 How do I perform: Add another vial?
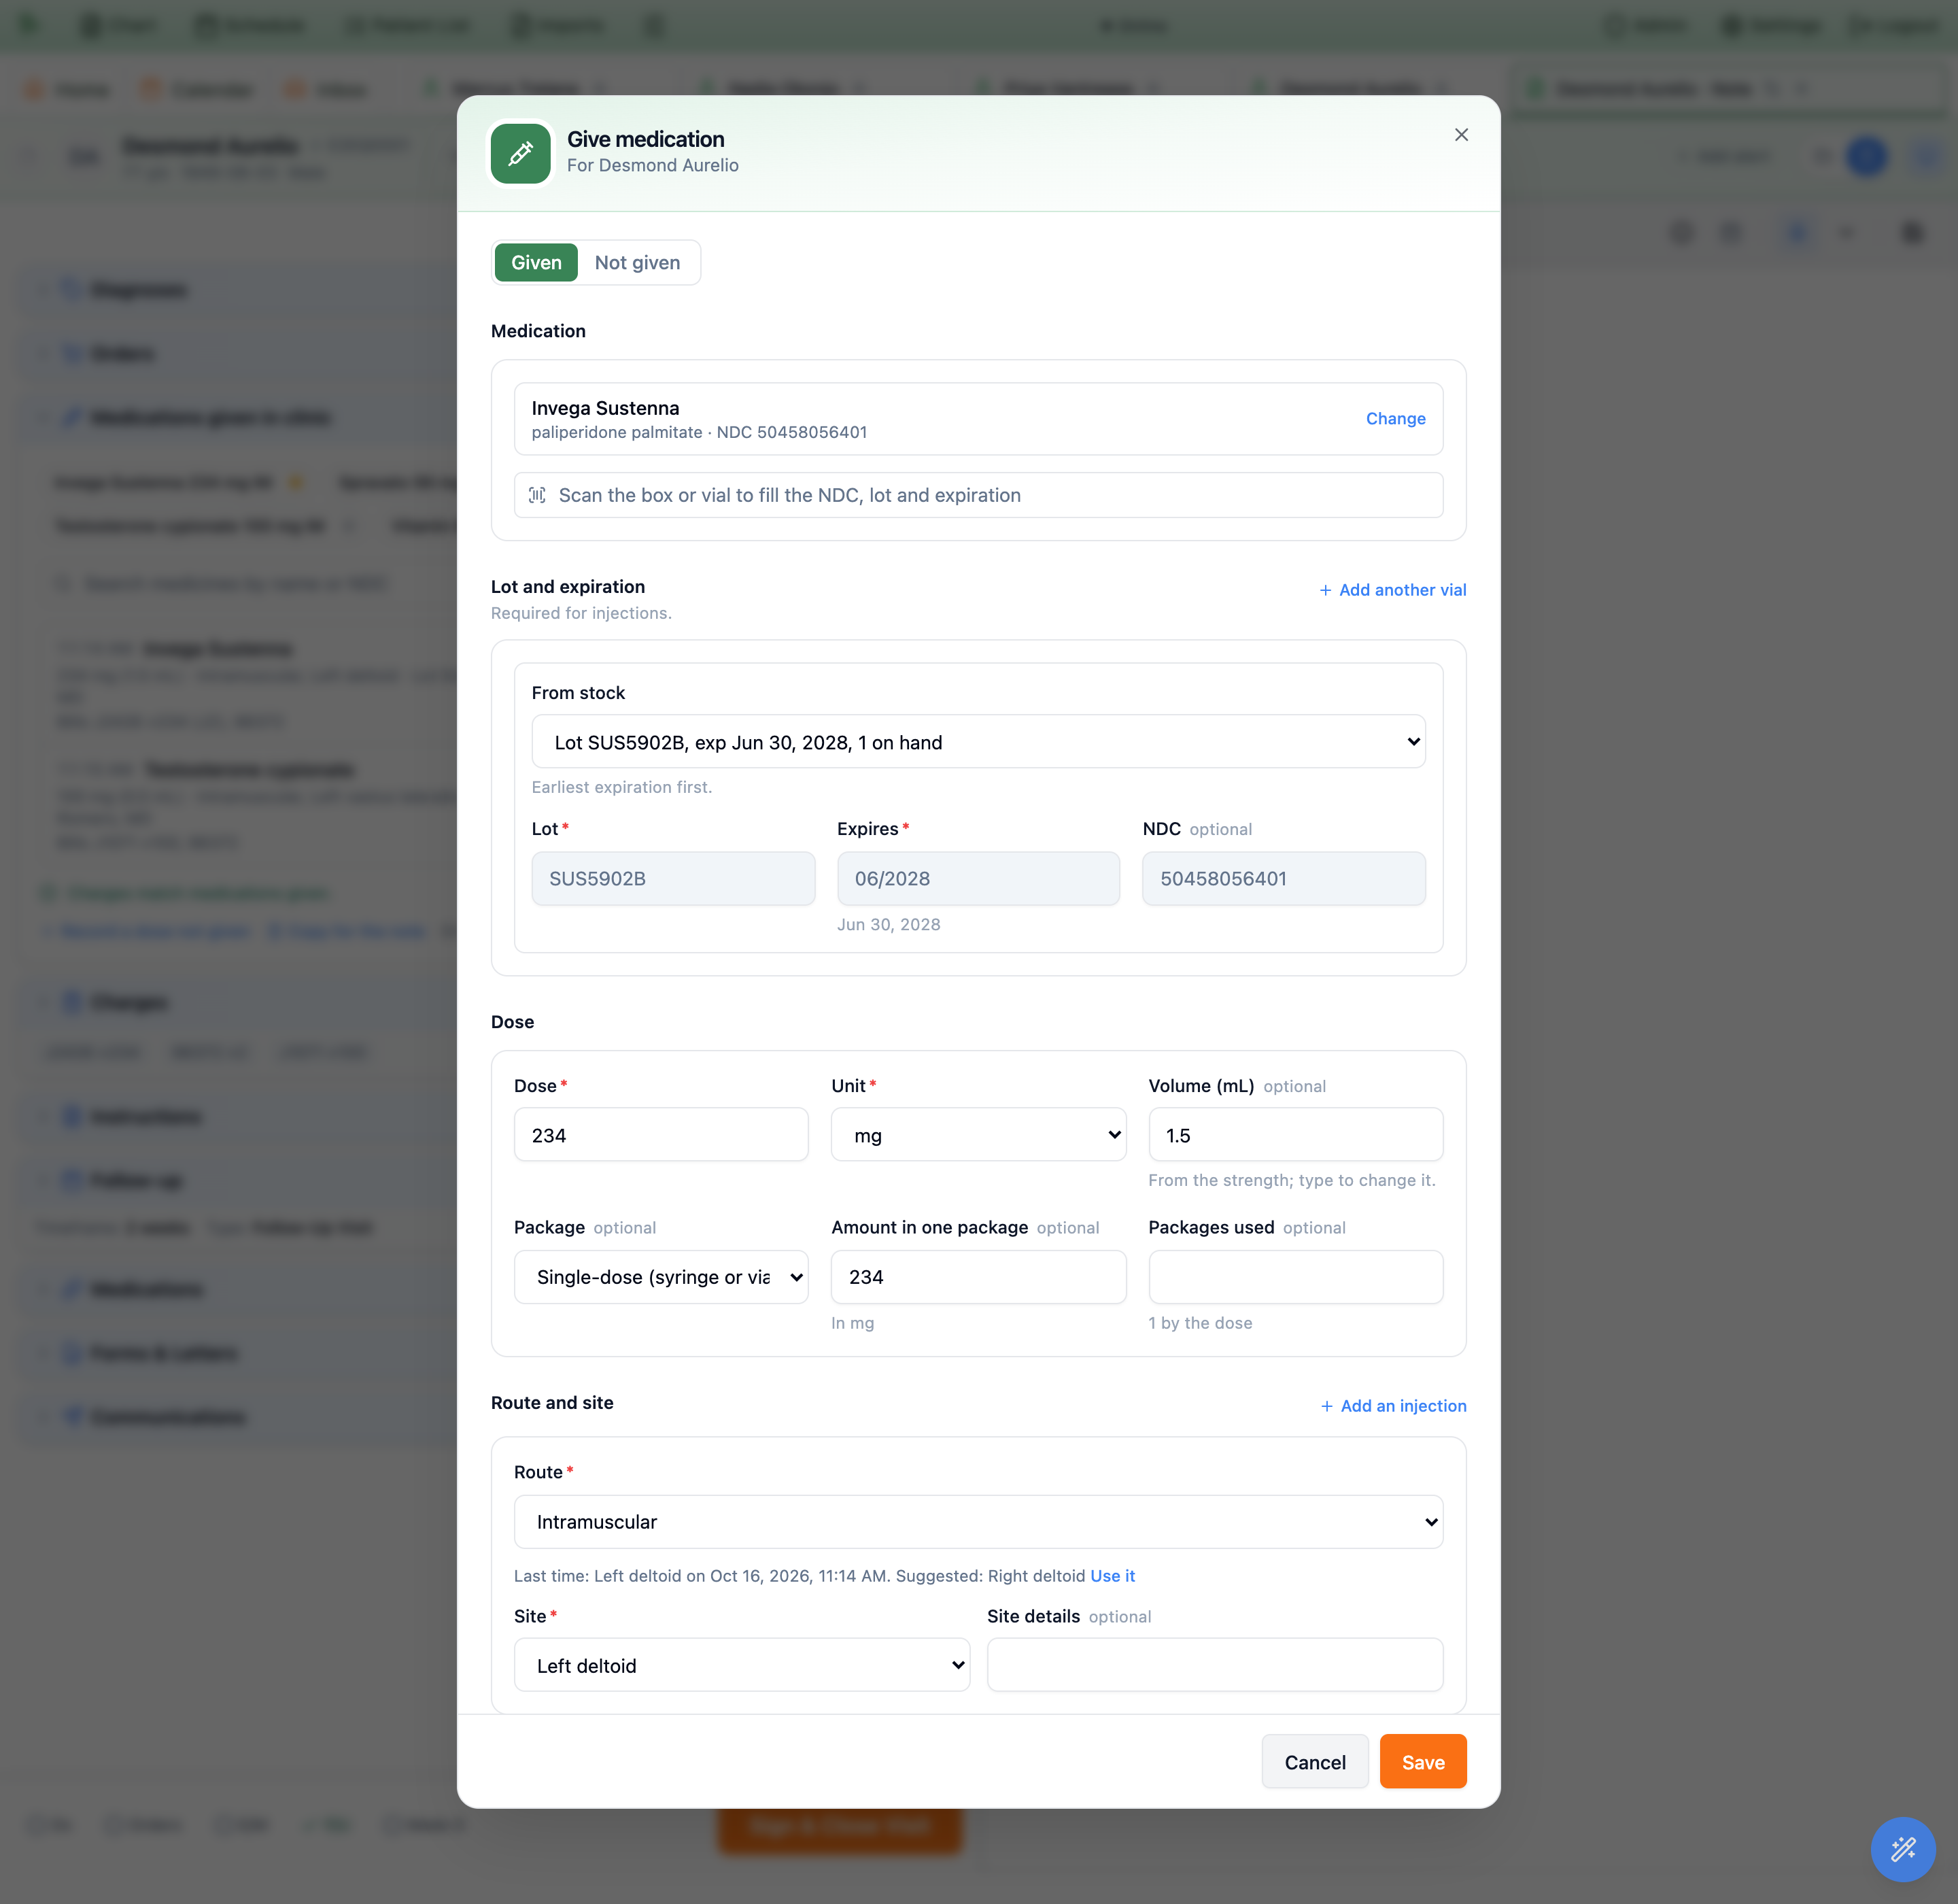point(1392,590)
